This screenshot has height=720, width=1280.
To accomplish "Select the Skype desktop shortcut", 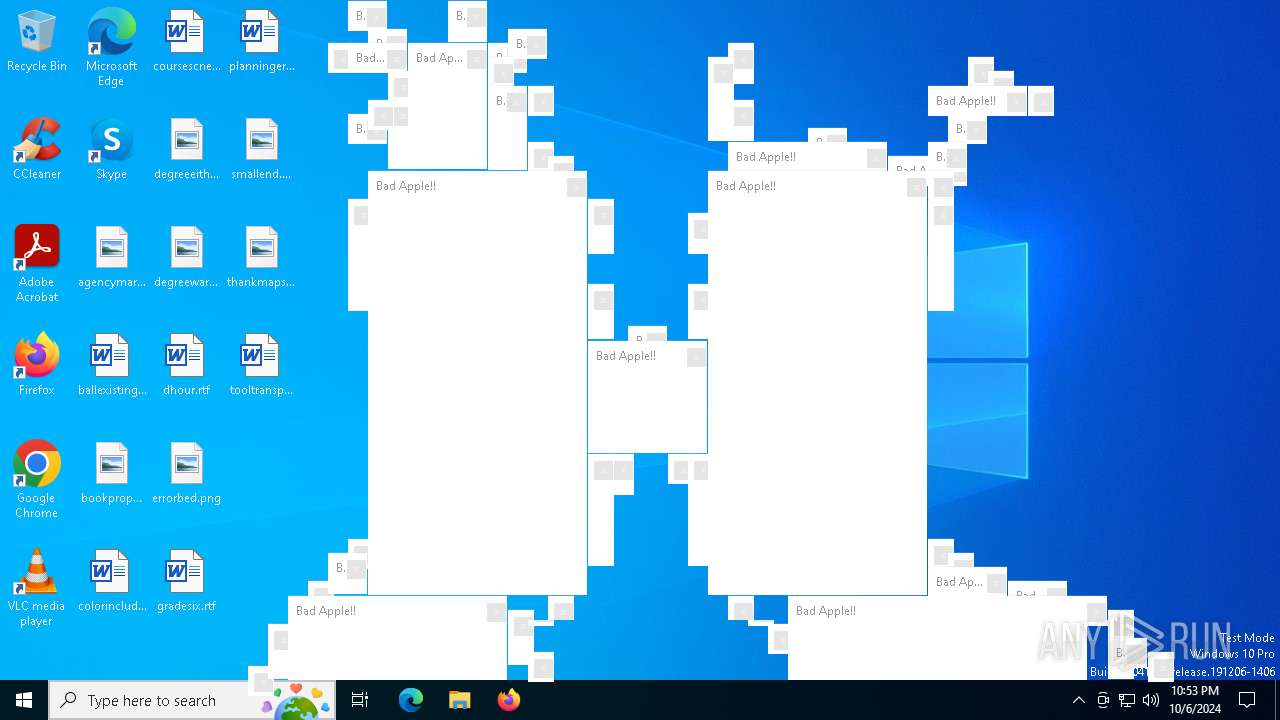I will 111,150.
